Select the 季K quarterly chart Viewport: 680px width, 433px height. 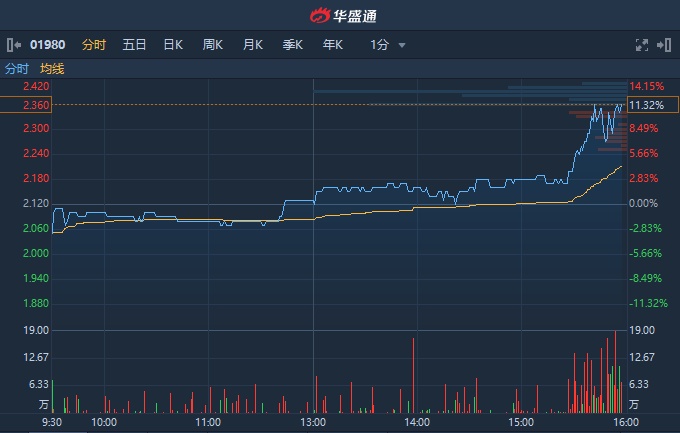click(x=292, y=45)
